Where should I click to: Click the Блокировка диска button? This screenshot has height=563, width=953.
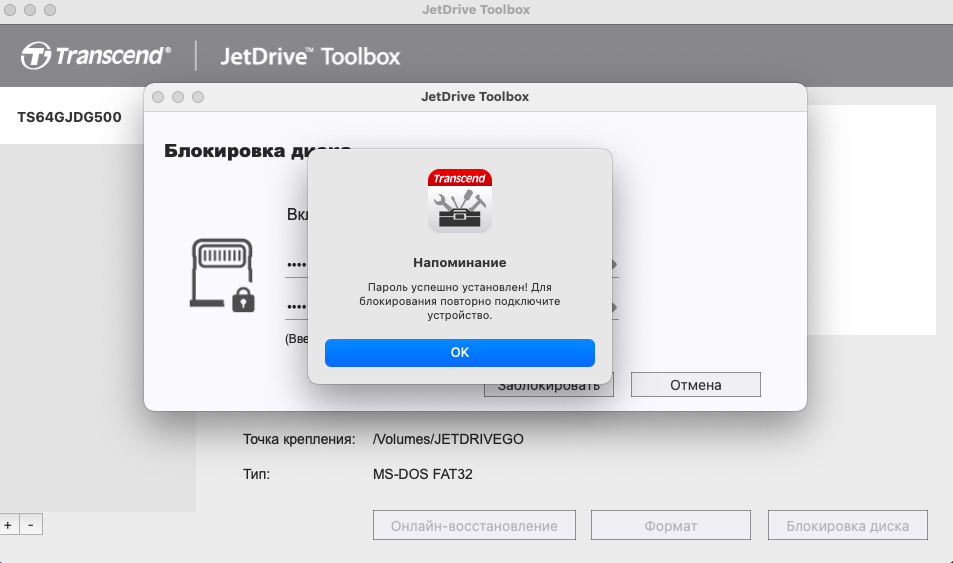848,526
